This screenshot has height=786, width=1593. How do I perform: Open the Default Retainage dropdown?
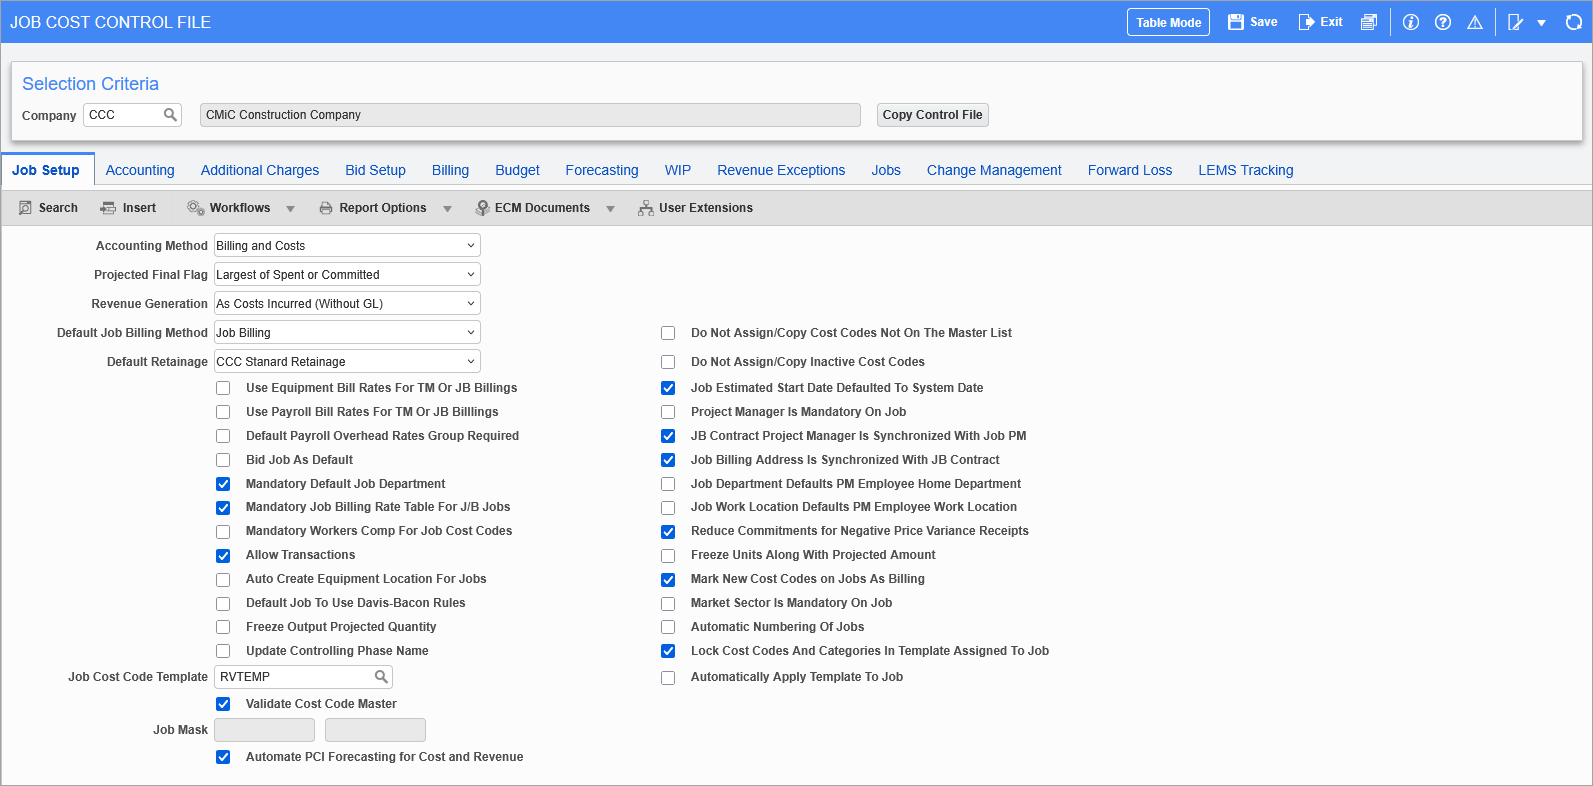click(x=347, y=362)
